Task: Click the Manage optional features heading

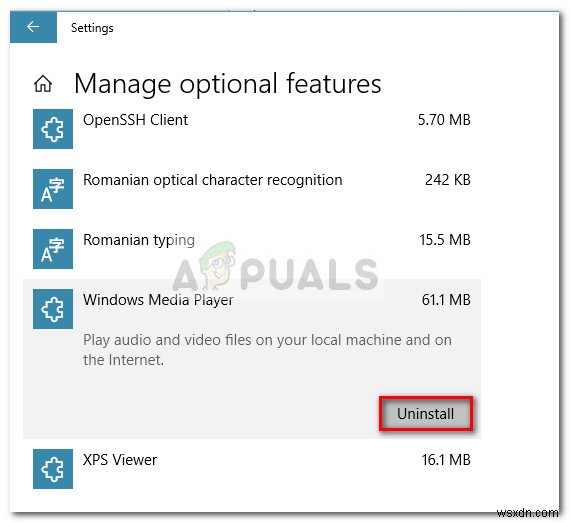Action: tap(228, 84)
